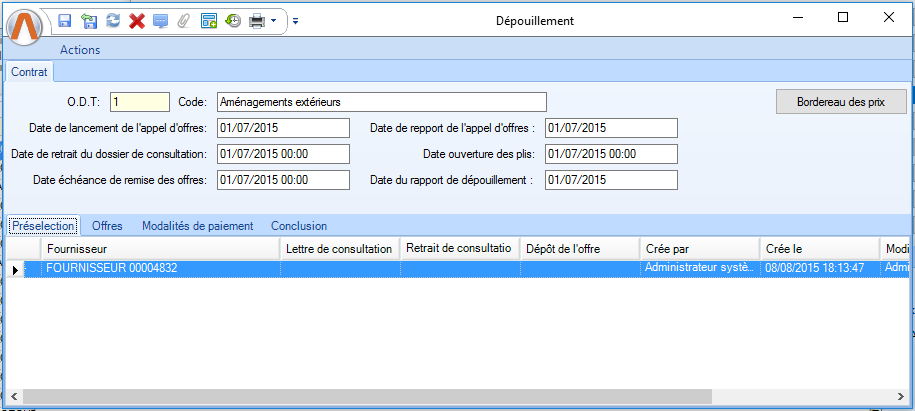
Task: Open the quick access toolbar customize arrow
Action: point(295,20)
